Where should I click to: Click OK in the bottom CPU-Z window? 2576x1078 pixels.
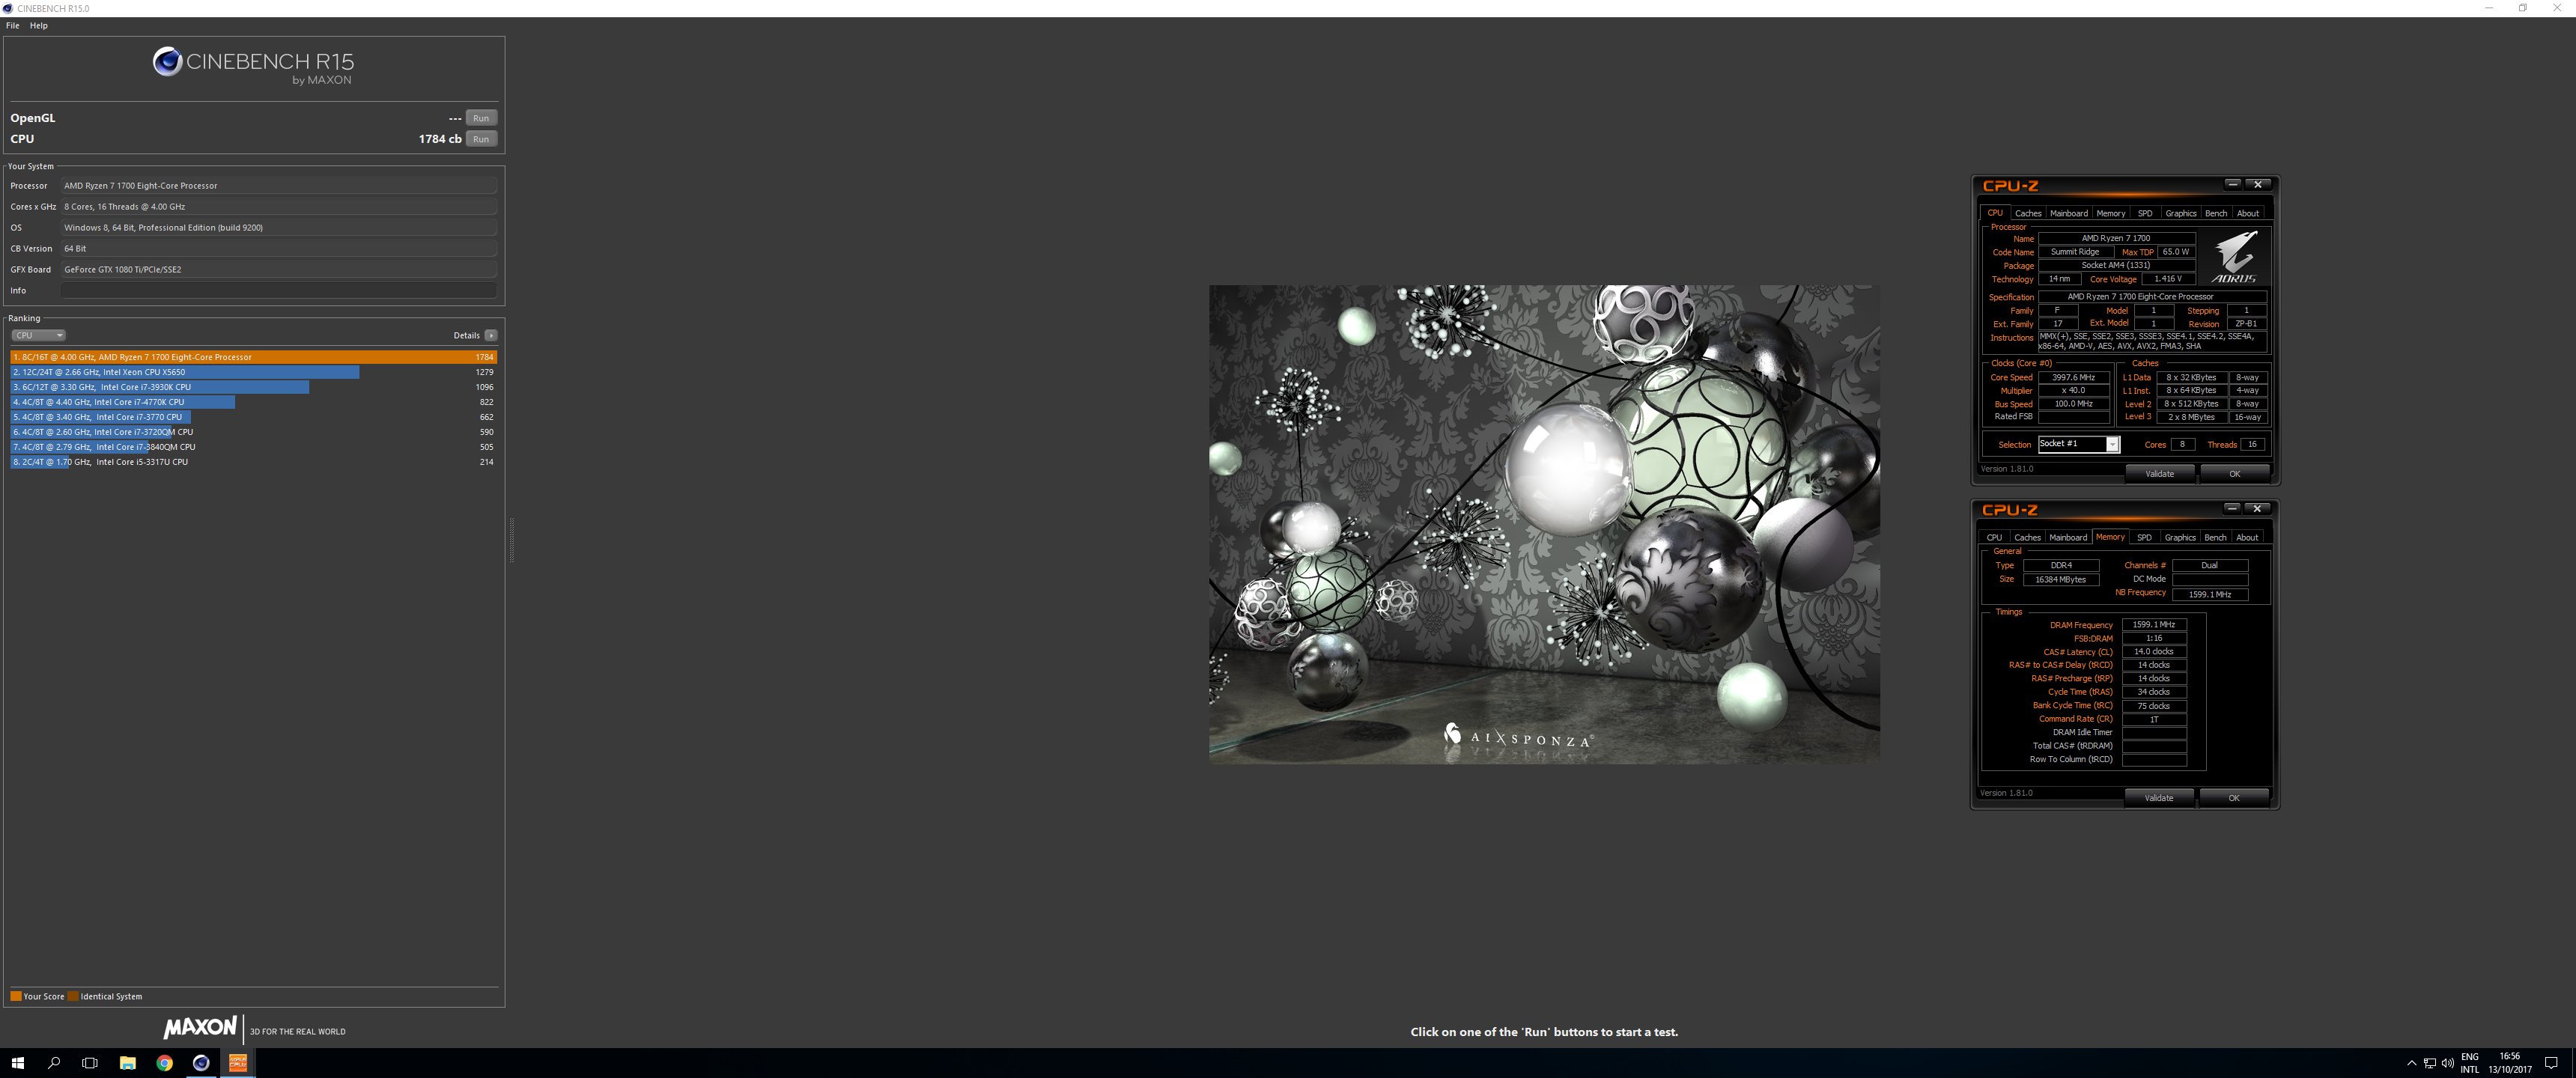pyautogui.click(x=2234, y=798)
